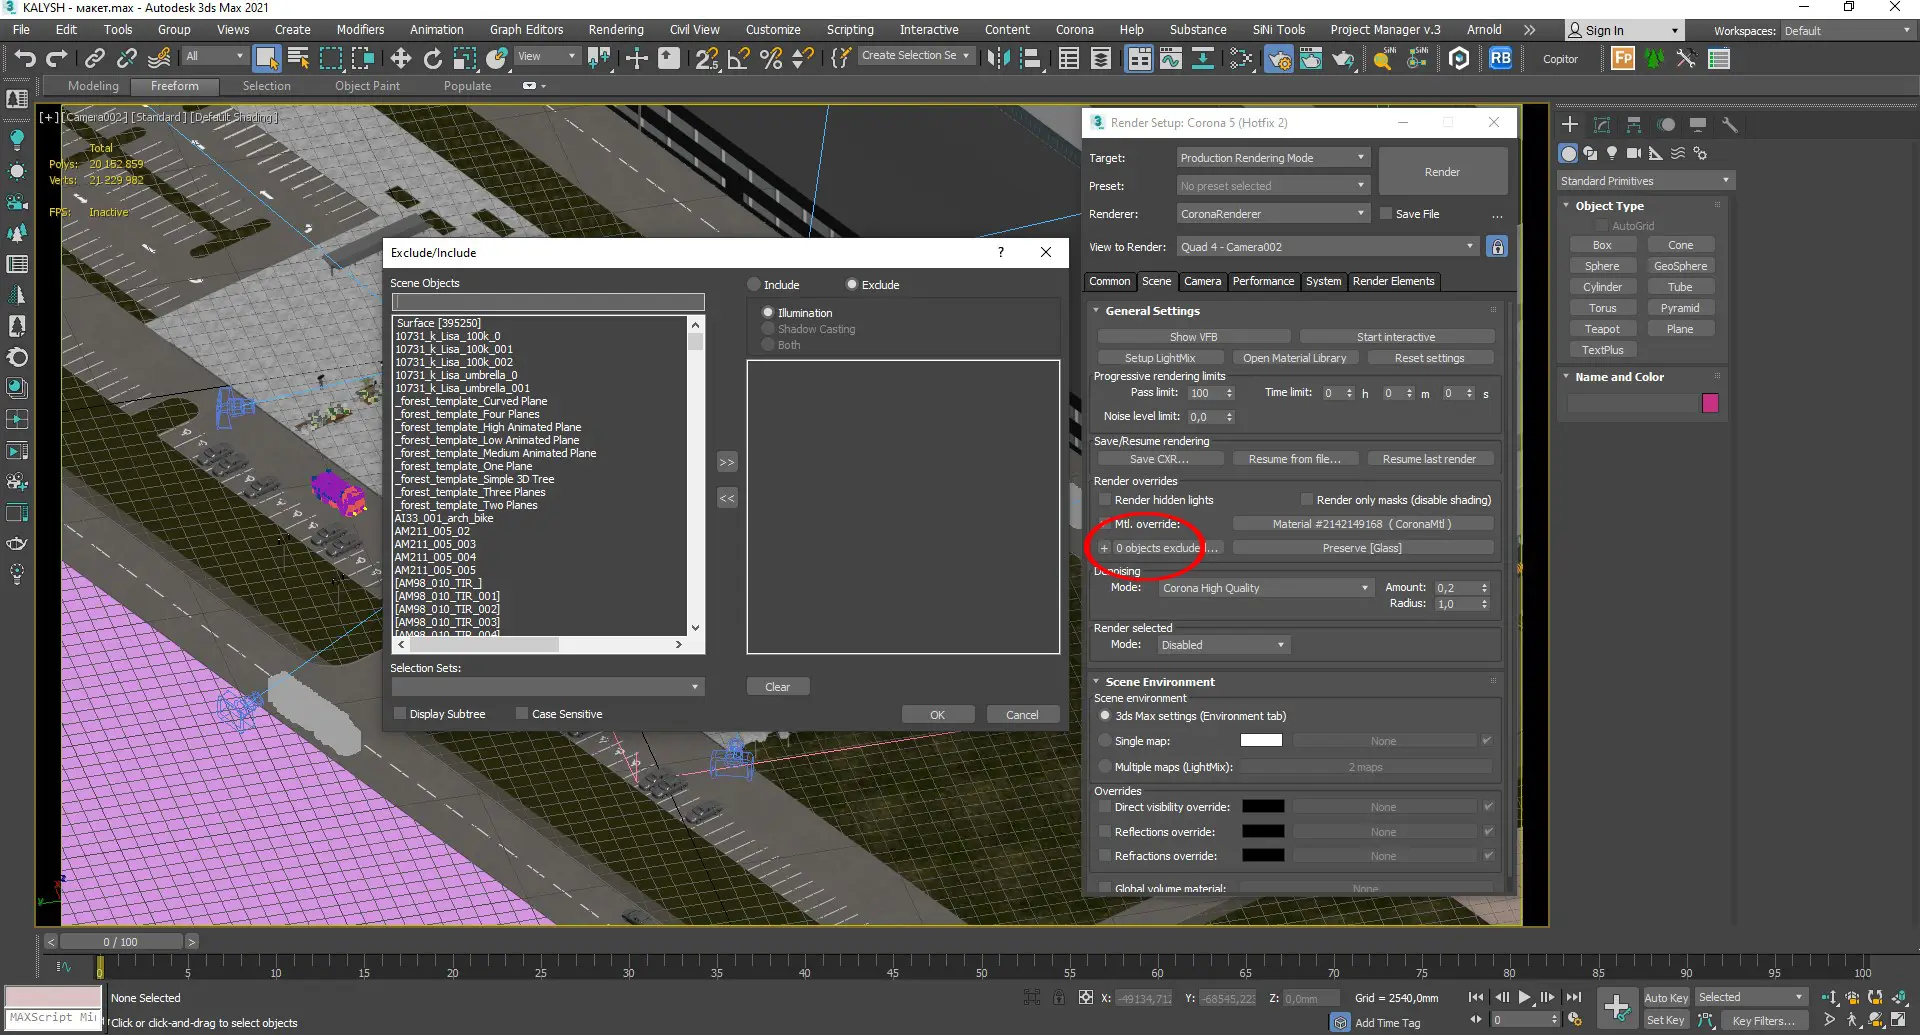Open the Curve Editor icon
This screenshot has width=1920, height=1035.
(x=1171, y=59)
